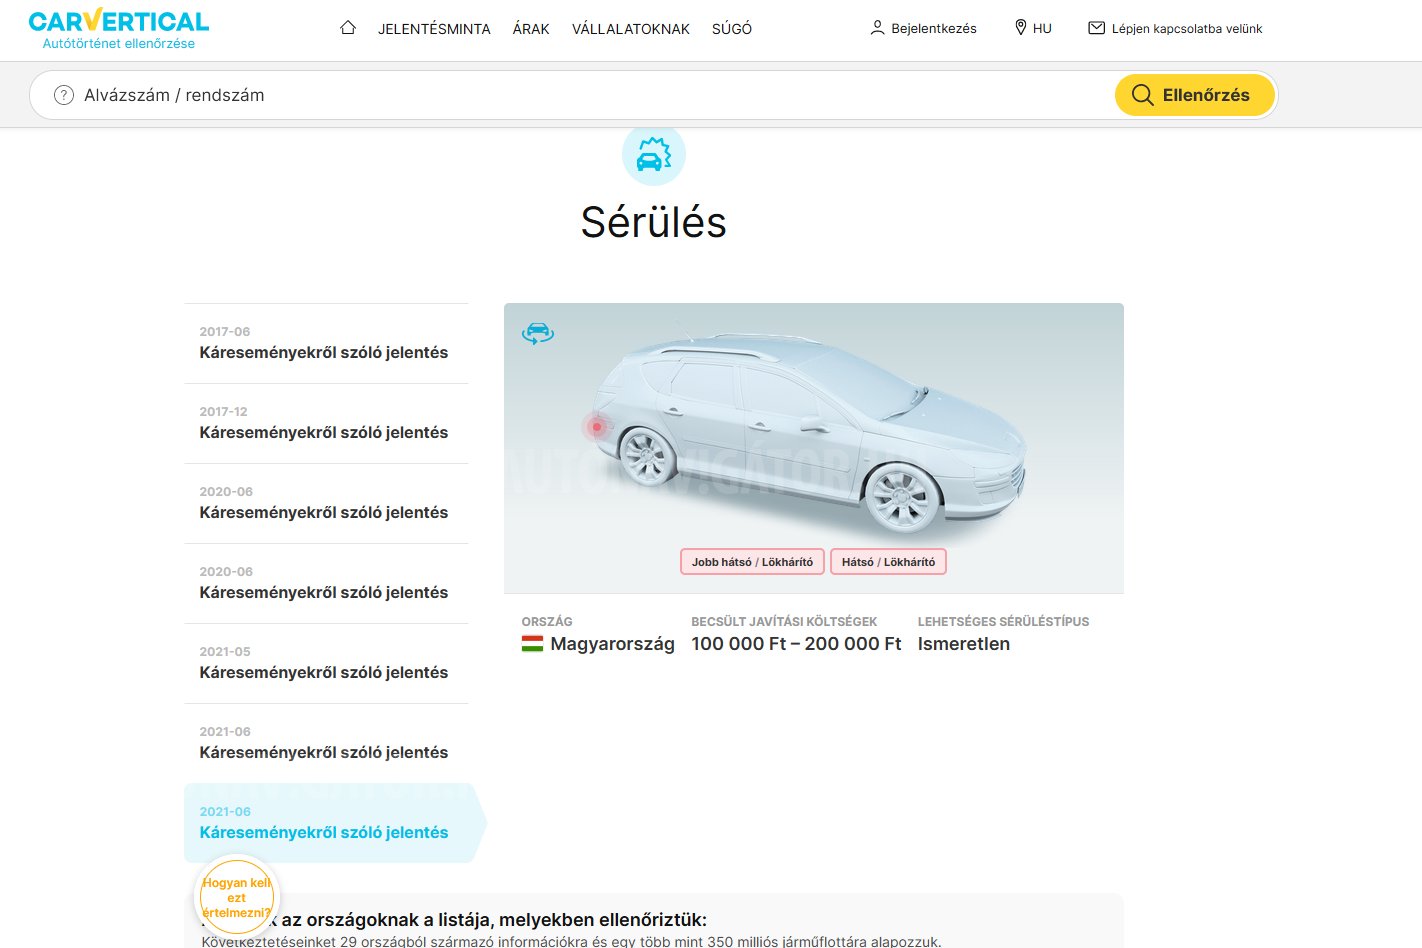Image resolution: width=1422 pixels, height=948 pixels.
Task: Click the carVertical logo
Action: point(119,29)
